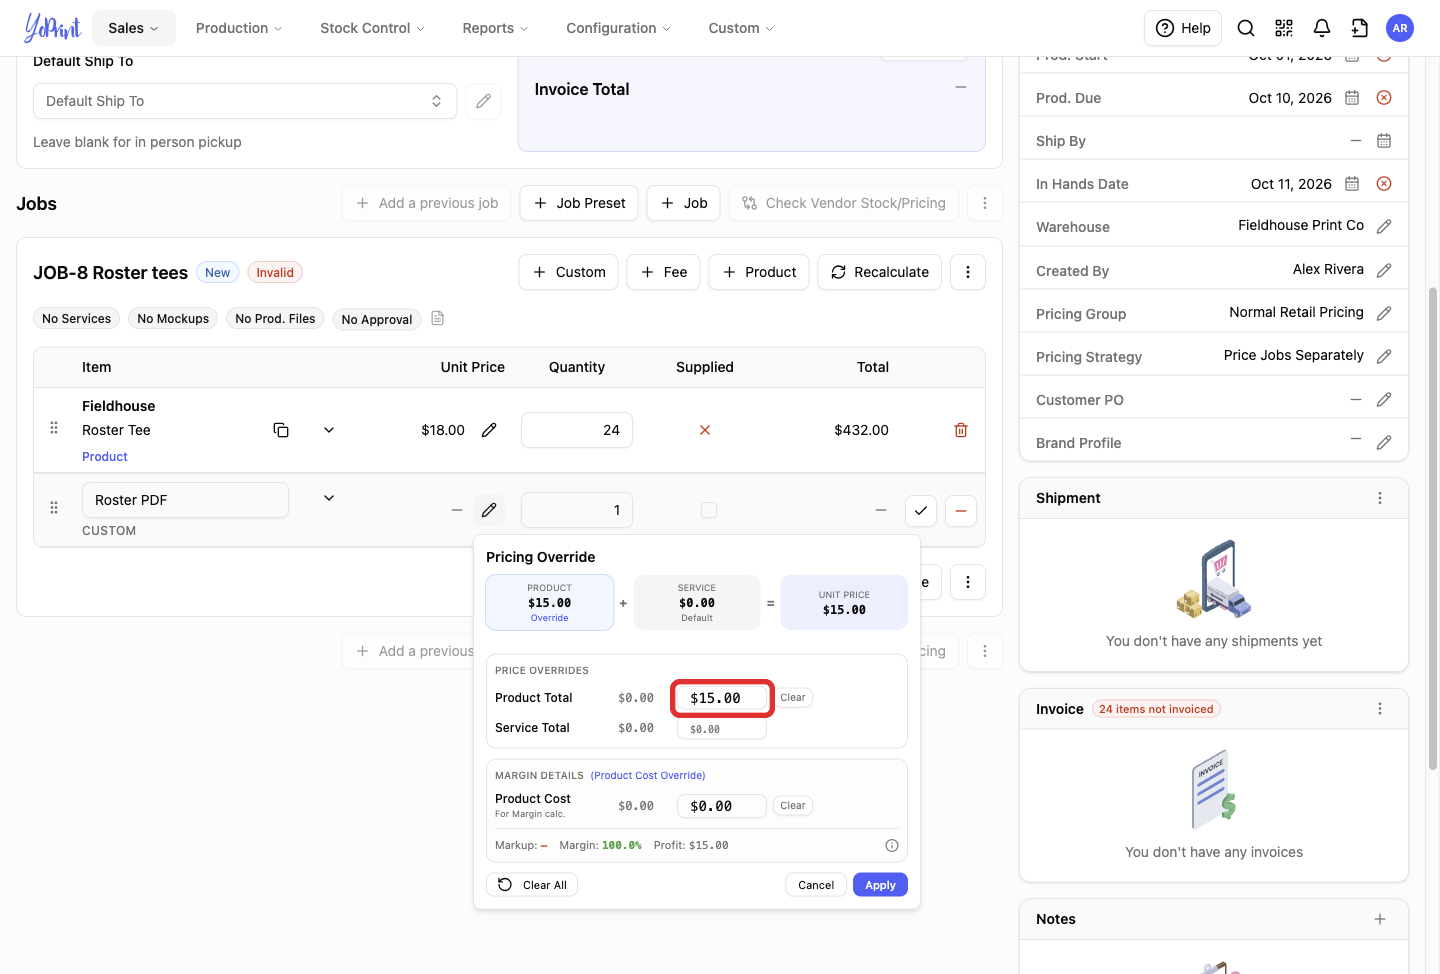The width and height of the screenshot is (1440, 974).
Task: Open the Reports menu
Action: (495, 28)
